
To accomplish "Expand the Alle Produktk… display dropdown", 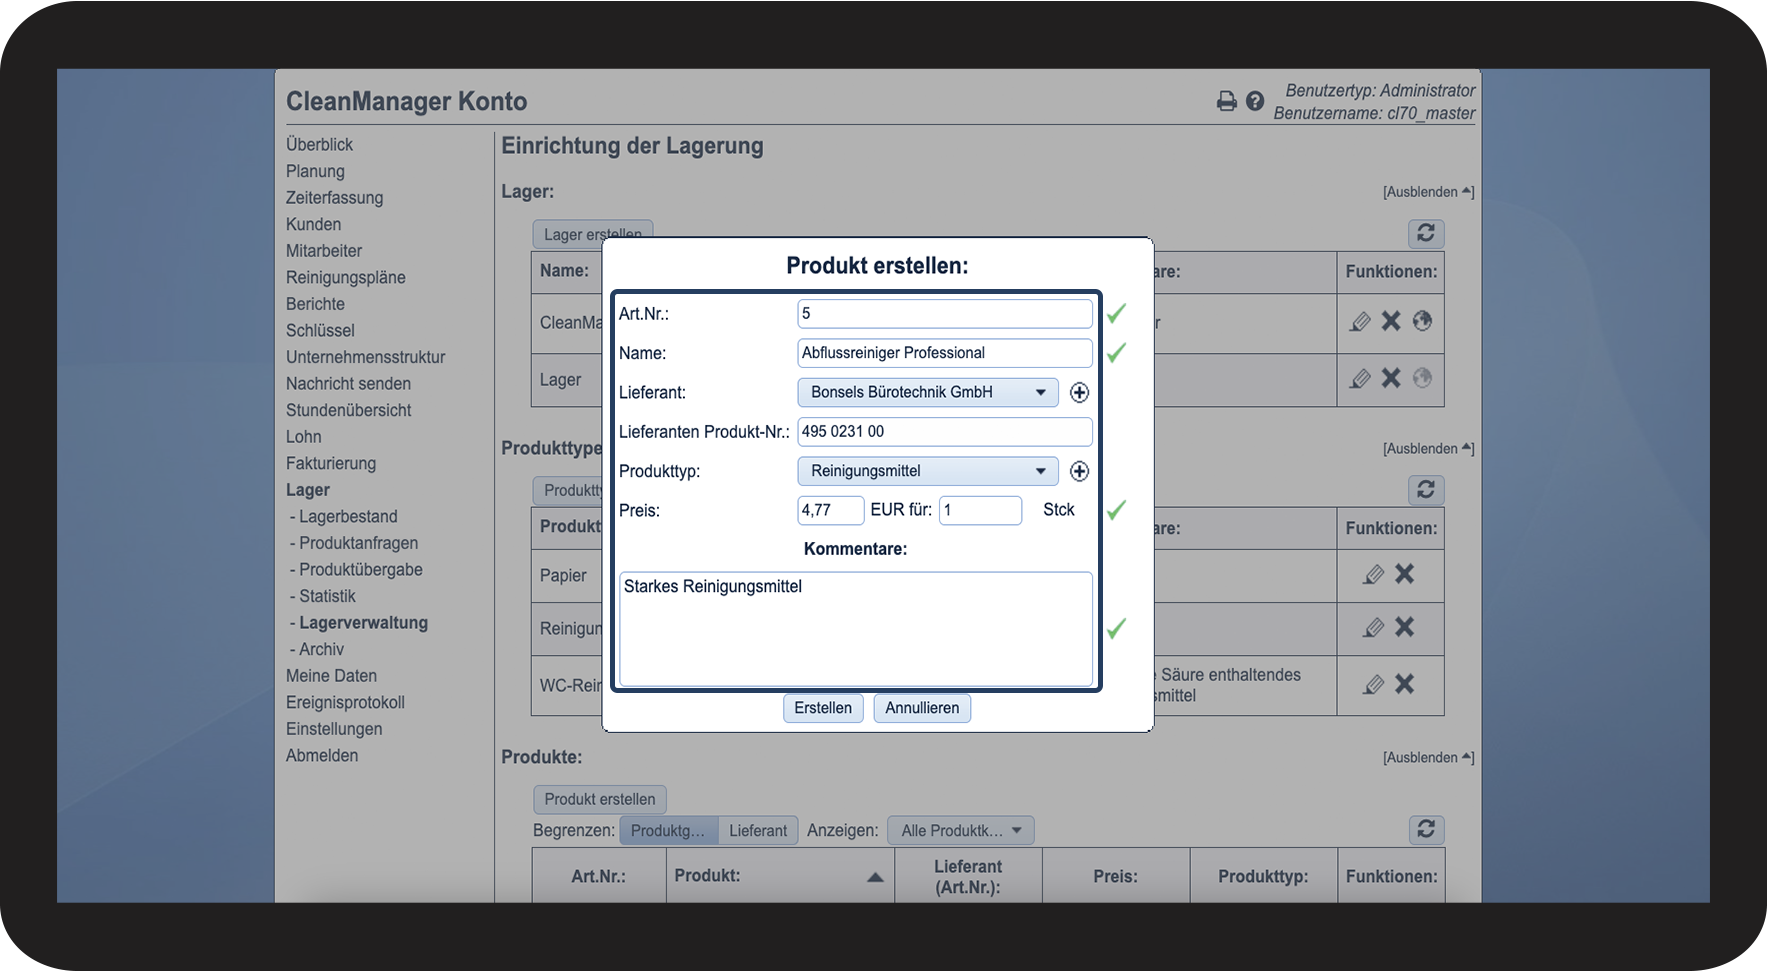I will [x=960, y=831].
